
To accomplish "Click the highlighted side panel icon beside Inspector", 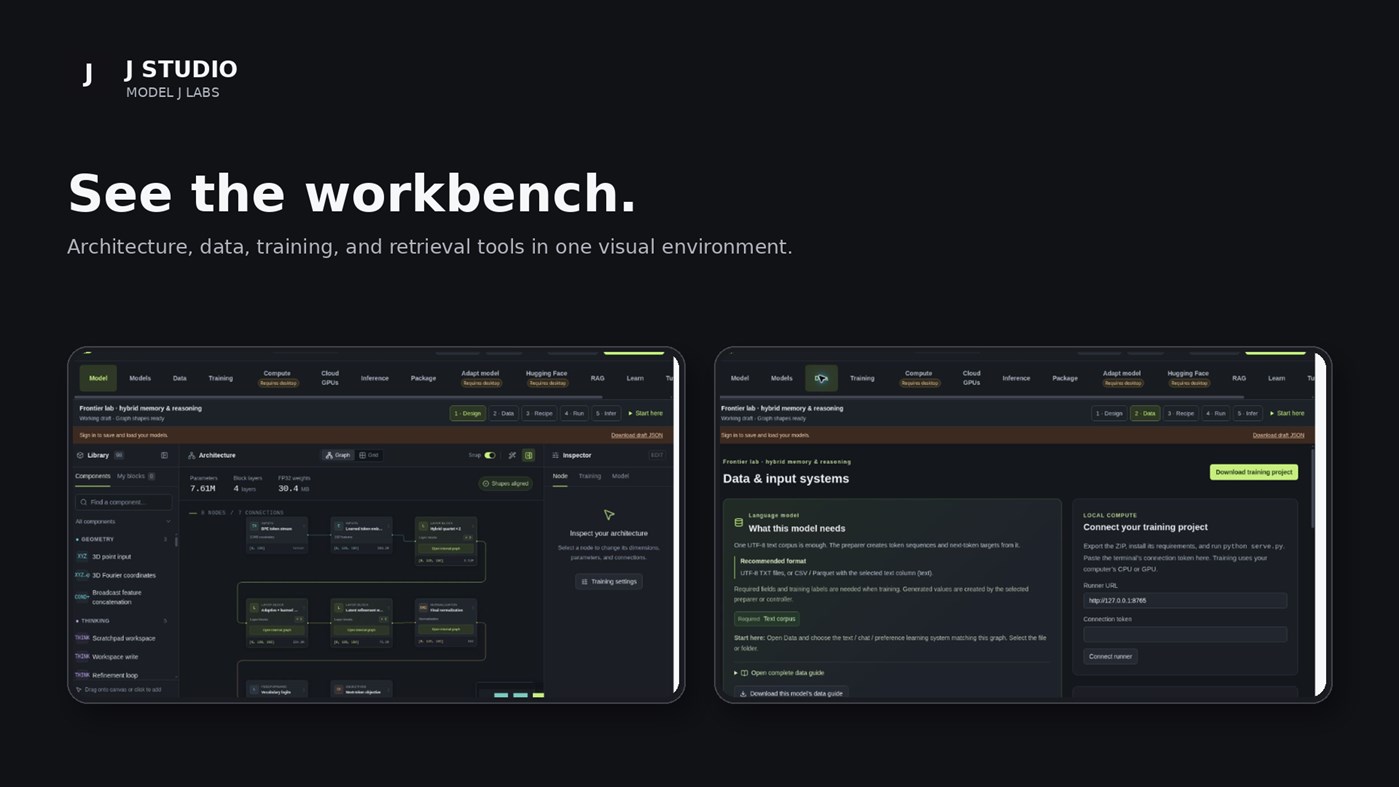I will [528, 455].
